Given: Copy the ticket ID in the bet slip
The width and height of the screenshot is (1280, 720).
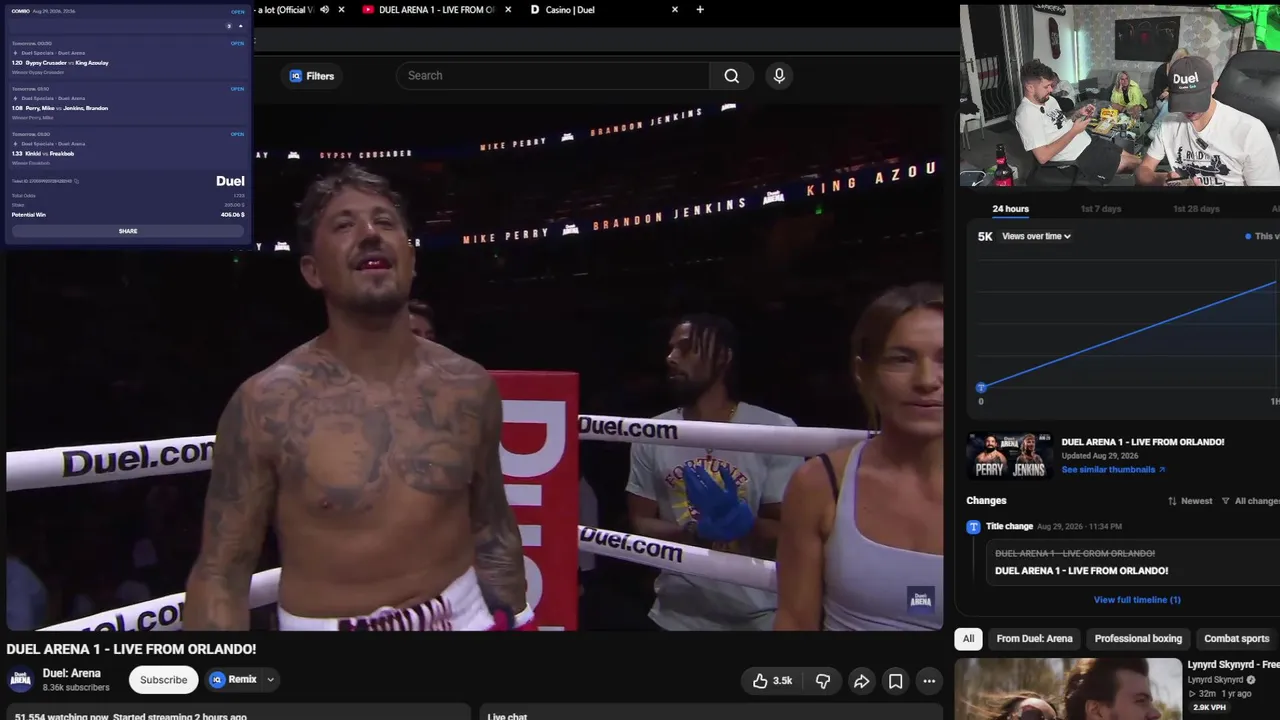Looking at the screenshot, I should pyautogui.click(x=76, y=181).
